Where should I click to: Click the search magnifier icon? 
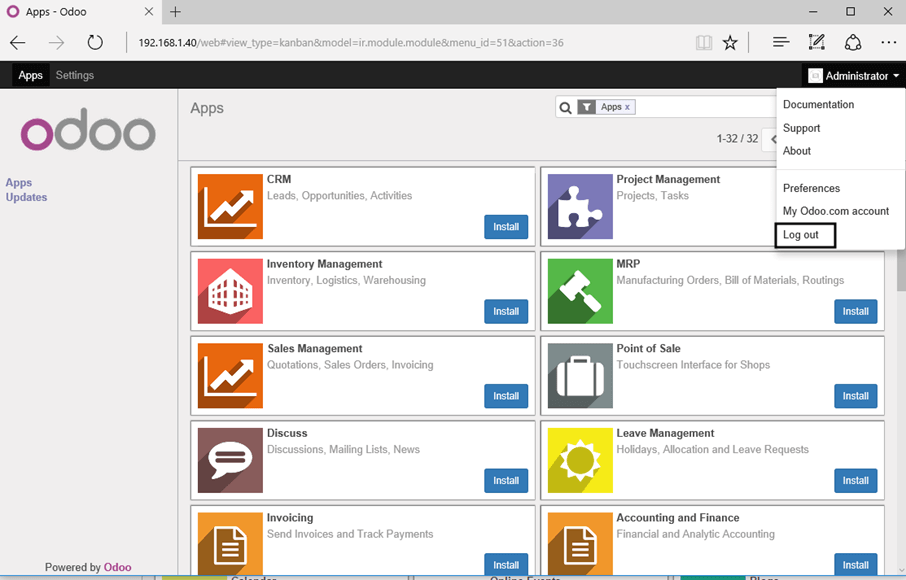[565, 108]
